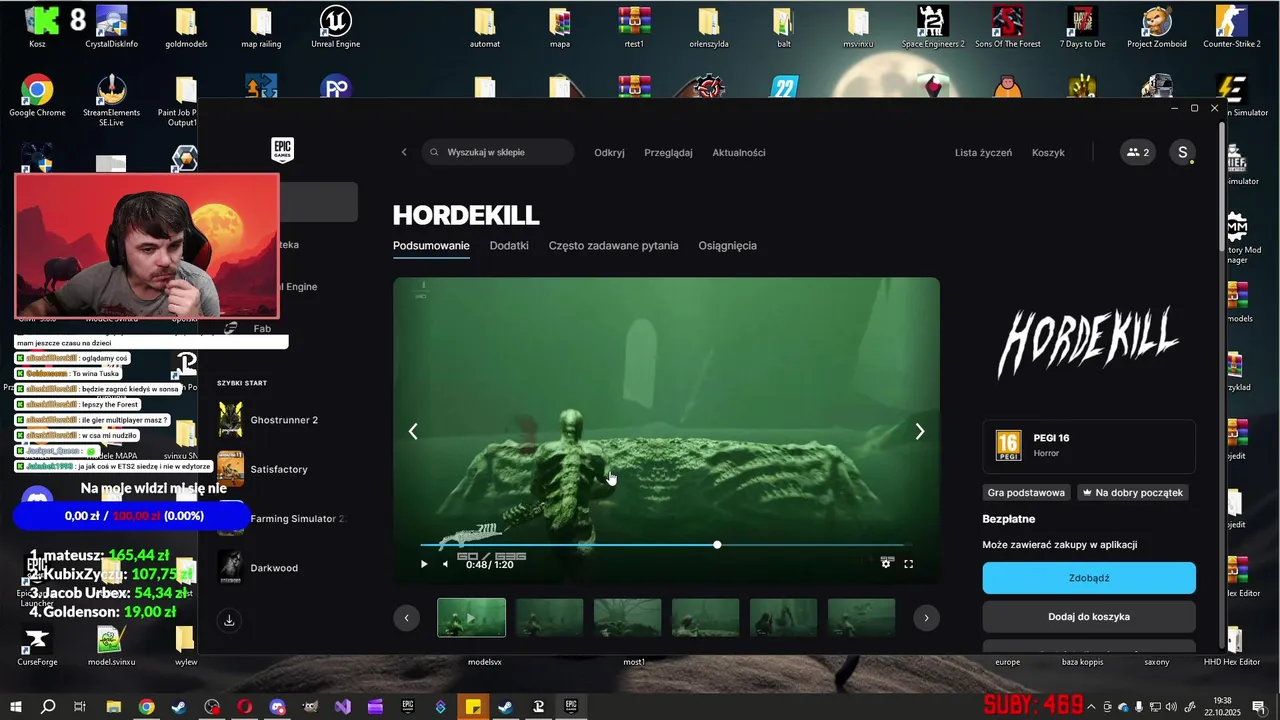Open the S profile avatar menu
This screenshot has width=1280, height=720.
pyautogui.click(x=1182, y=152)
